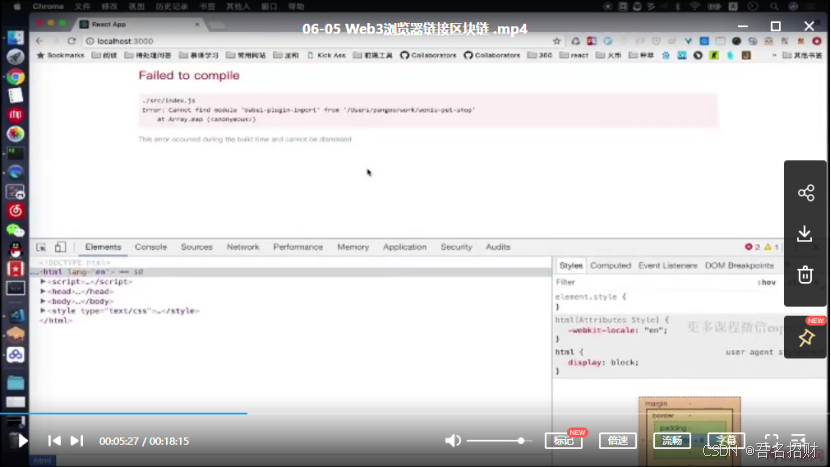Toggle the 字幕 subtitles button
The height and width of the screenshot is (467, 831).
pos(726,440)
